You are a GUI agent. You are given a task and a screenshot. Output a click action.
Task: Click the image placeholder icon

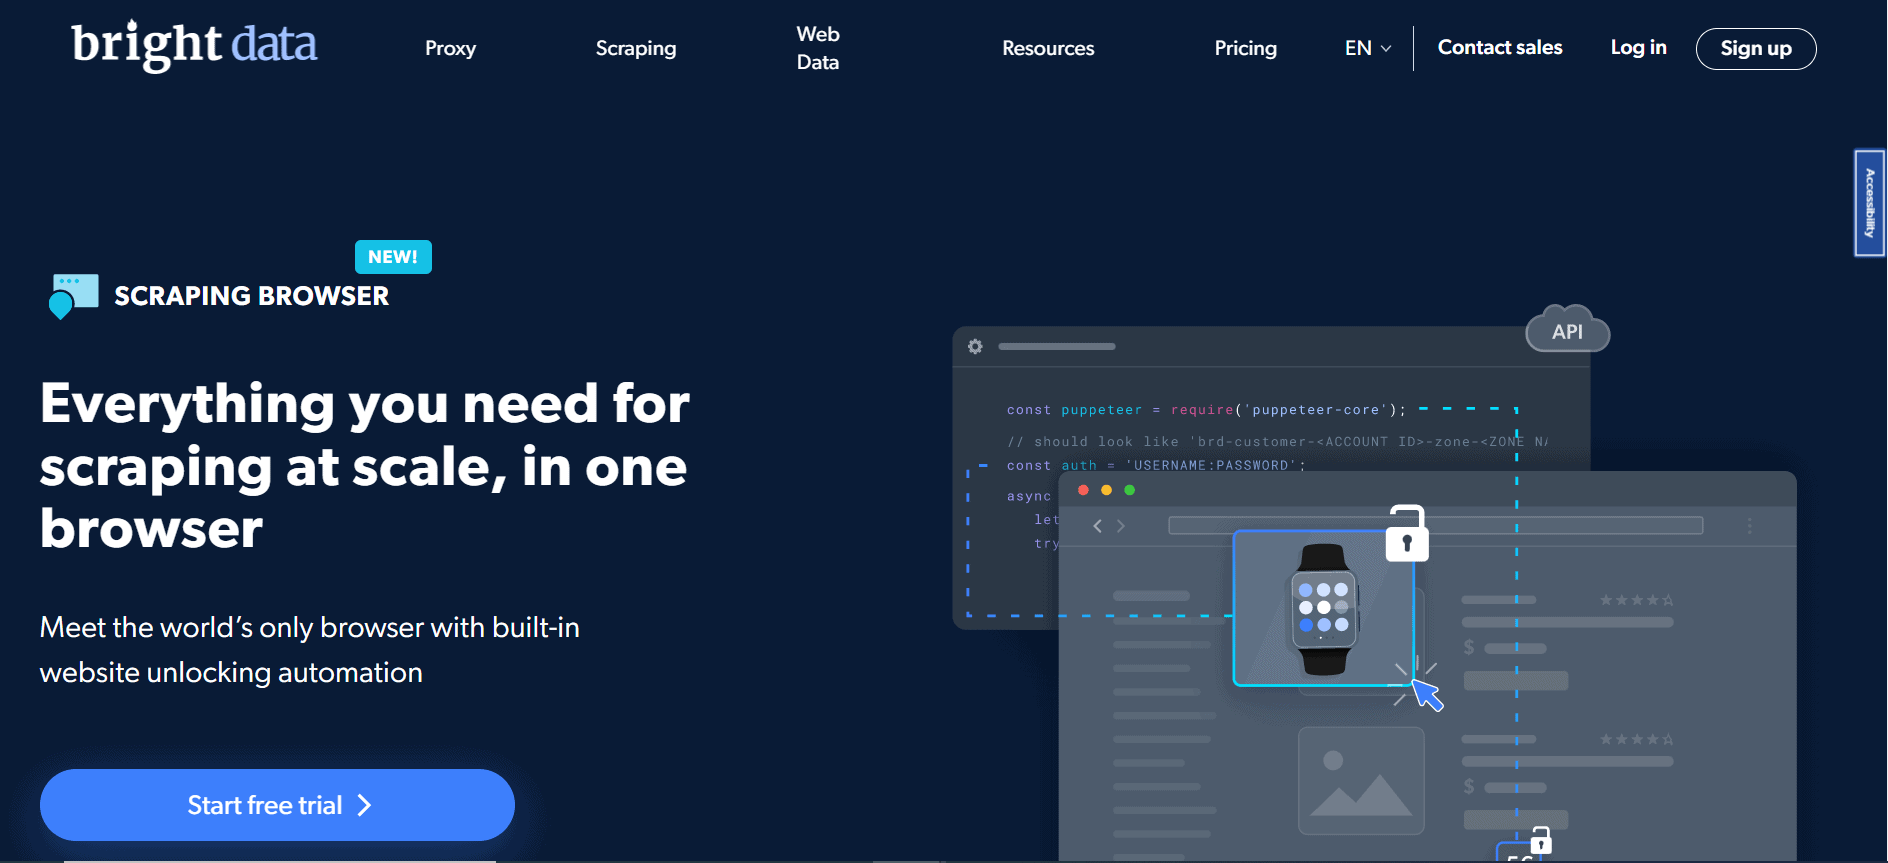[x=1361, y=781]
